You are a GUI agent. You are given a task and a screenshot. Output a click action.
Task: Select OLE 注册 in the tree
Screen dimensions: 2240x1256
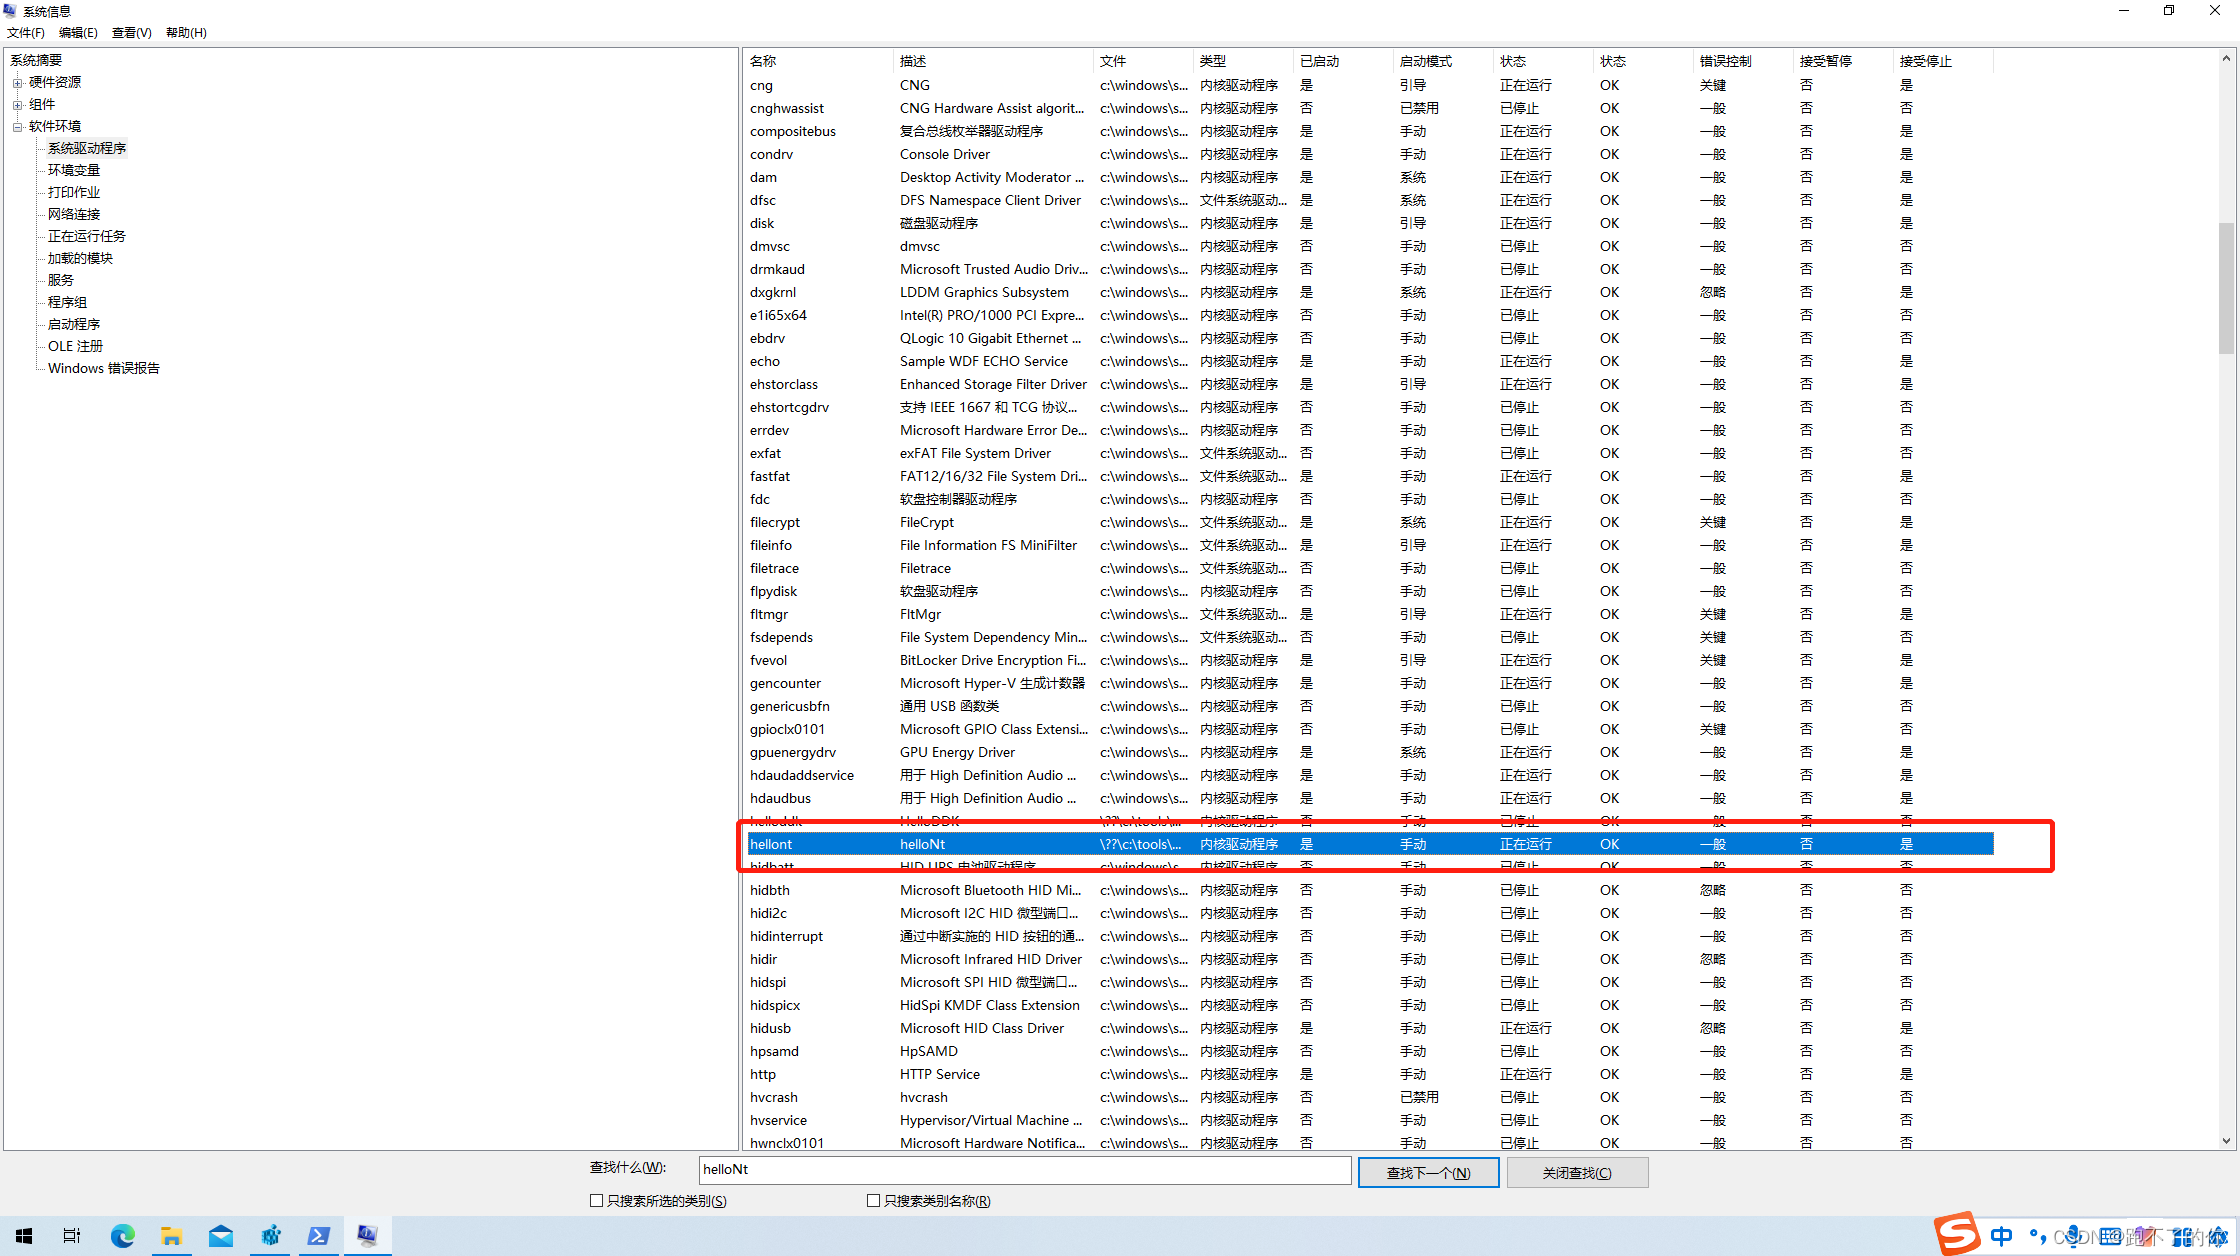tap(76, 347)
